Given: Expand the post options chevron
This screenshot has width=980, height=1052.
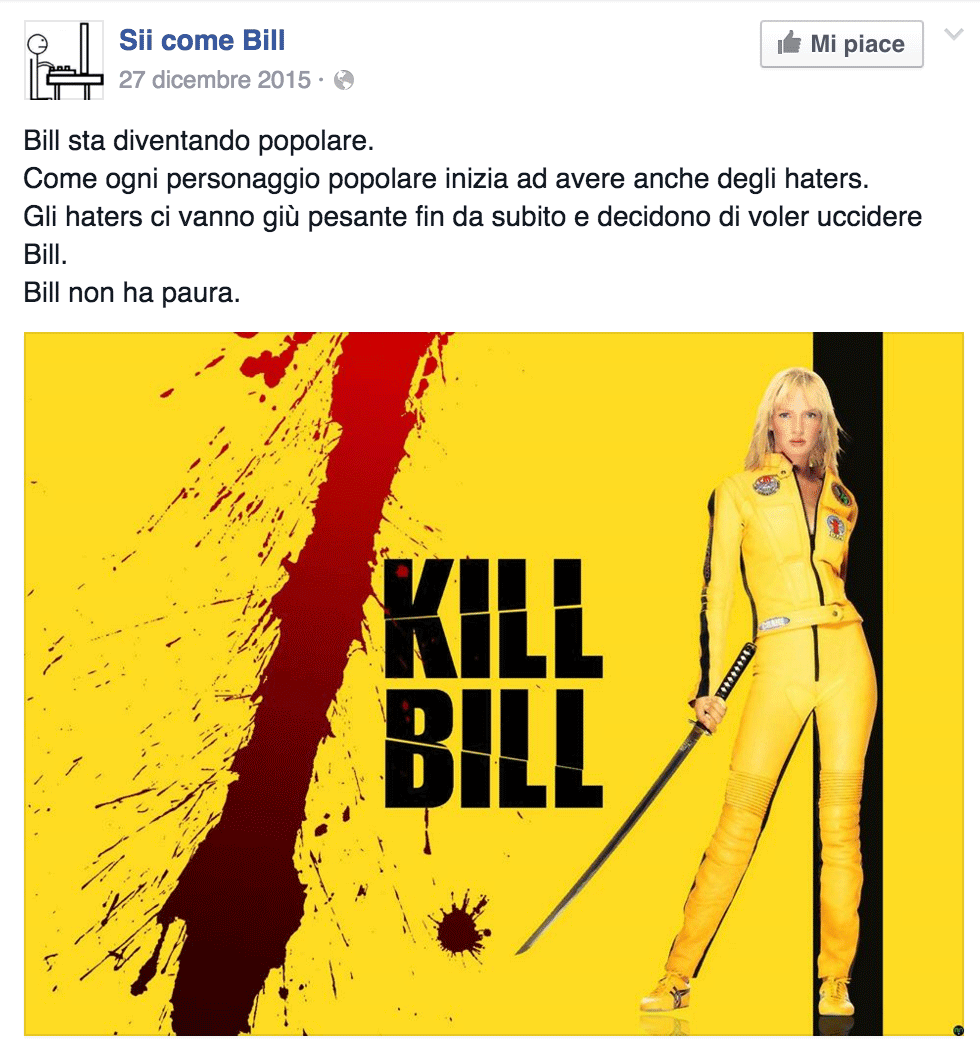Looking at the screenshot, I should [953, 34].
